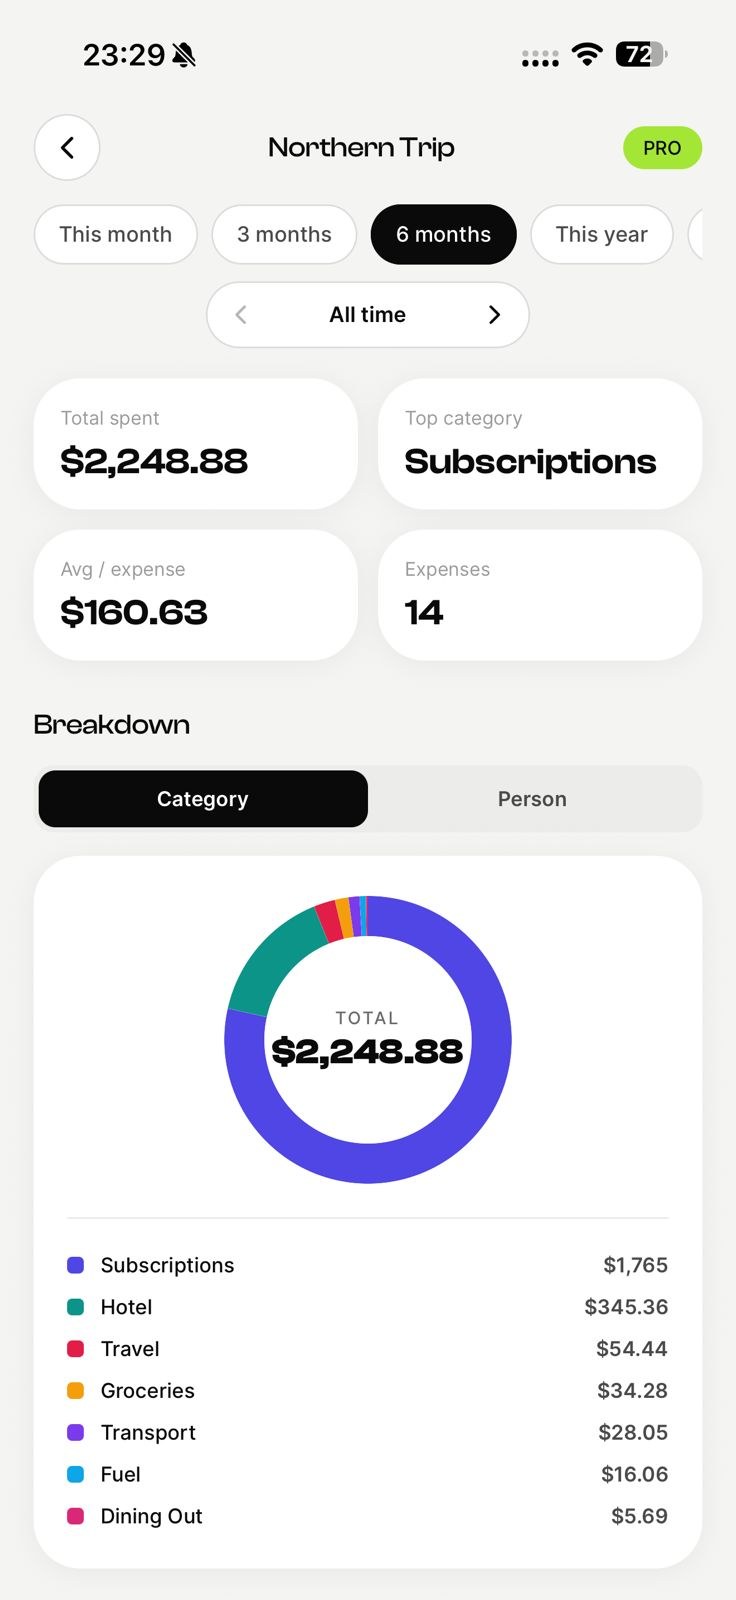The height and width of the screenshot is (1600, 736).
Task: Choose the 6 months filter chip
Action: 443,234
